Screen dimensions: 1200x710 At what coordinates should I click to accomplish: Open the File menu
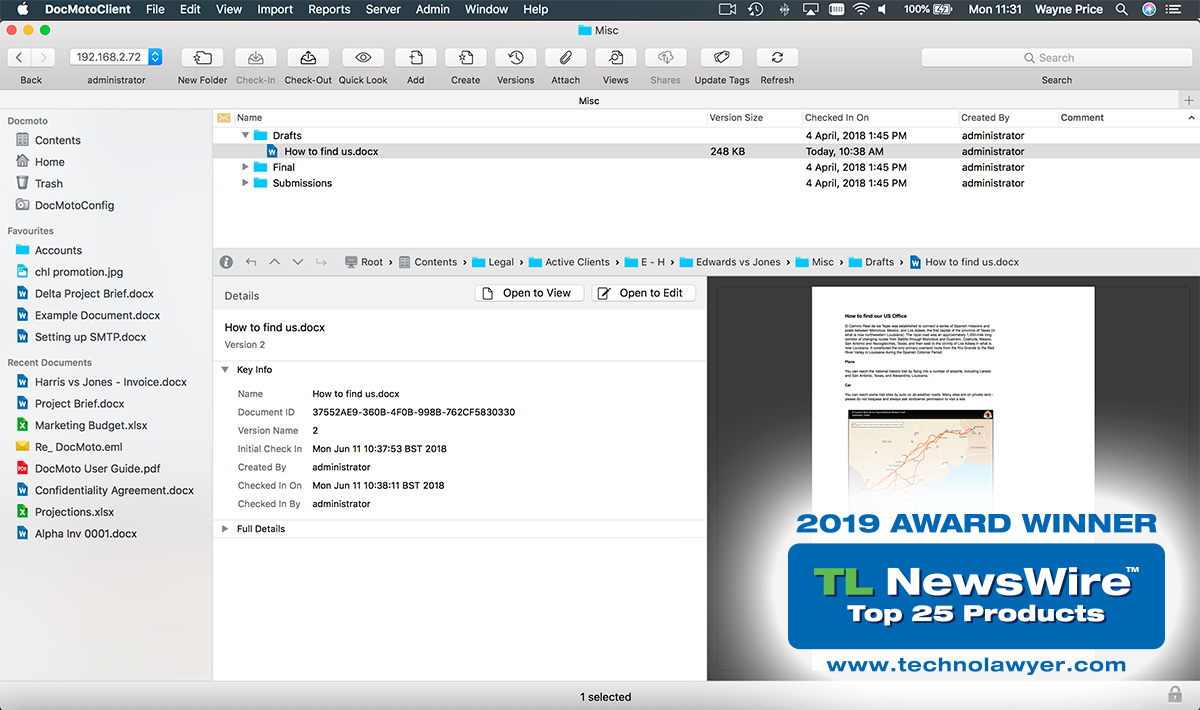click(x=155, y=9)
